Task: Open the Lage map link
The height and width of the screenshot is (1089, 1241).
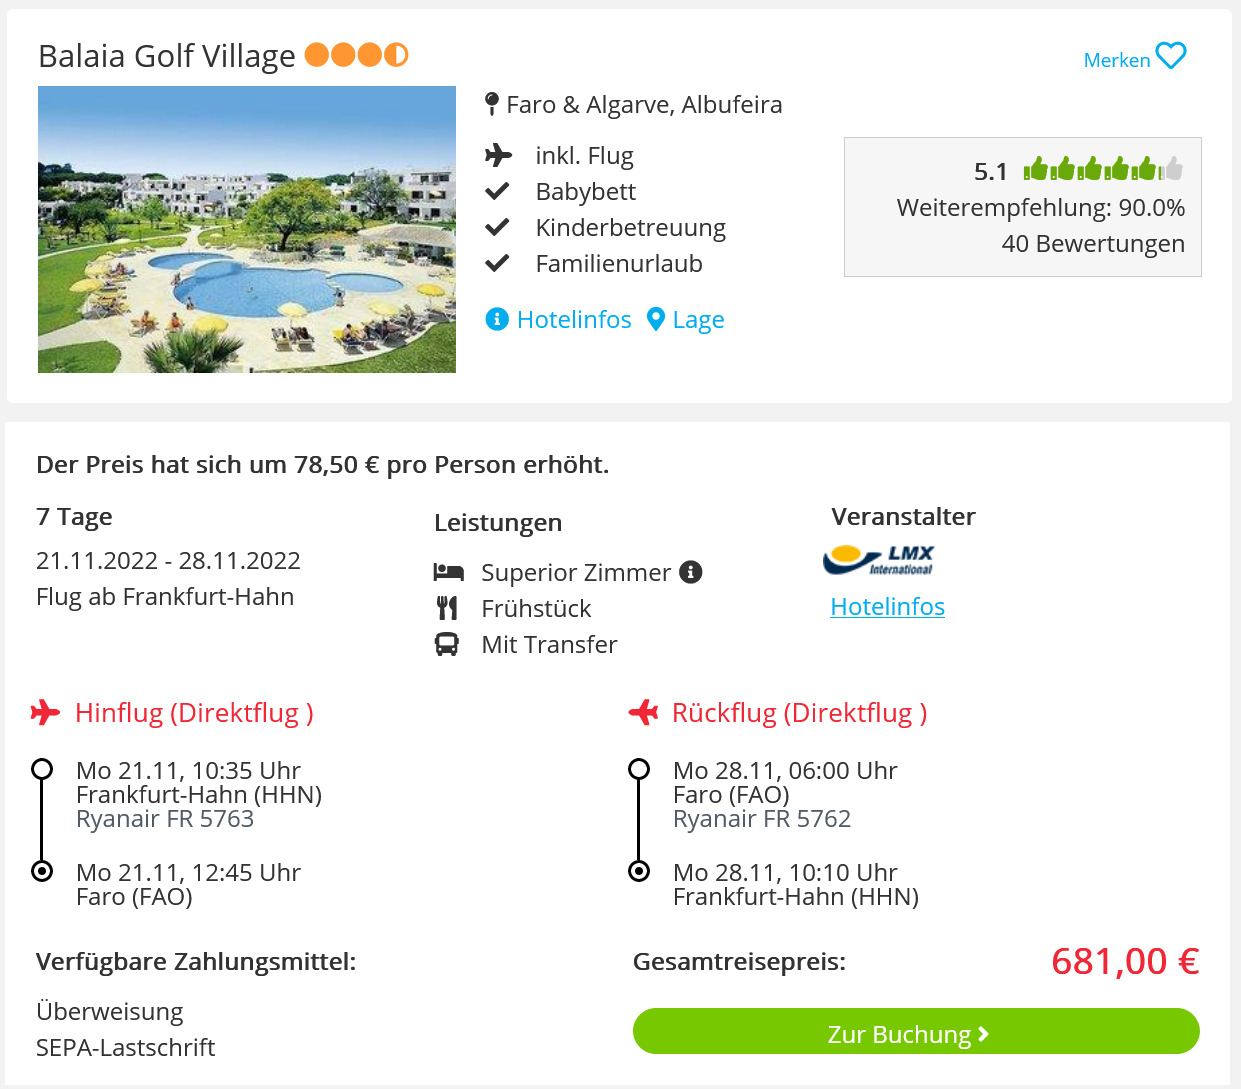Action: click(x=686, y=319)
